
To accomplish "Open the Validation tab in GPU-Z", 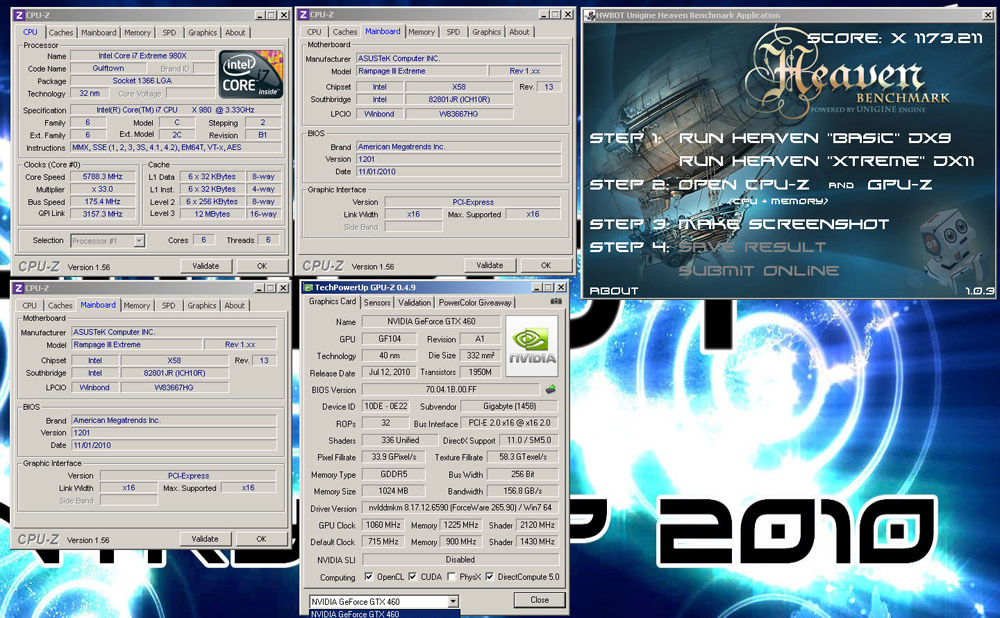I will point(415,302).
